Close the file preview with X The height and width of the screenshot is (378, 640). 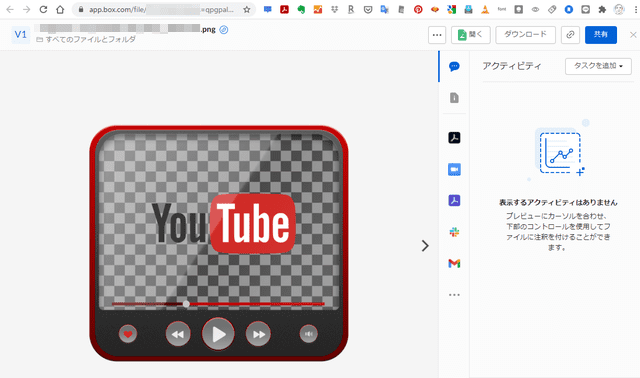pos(633,35)
